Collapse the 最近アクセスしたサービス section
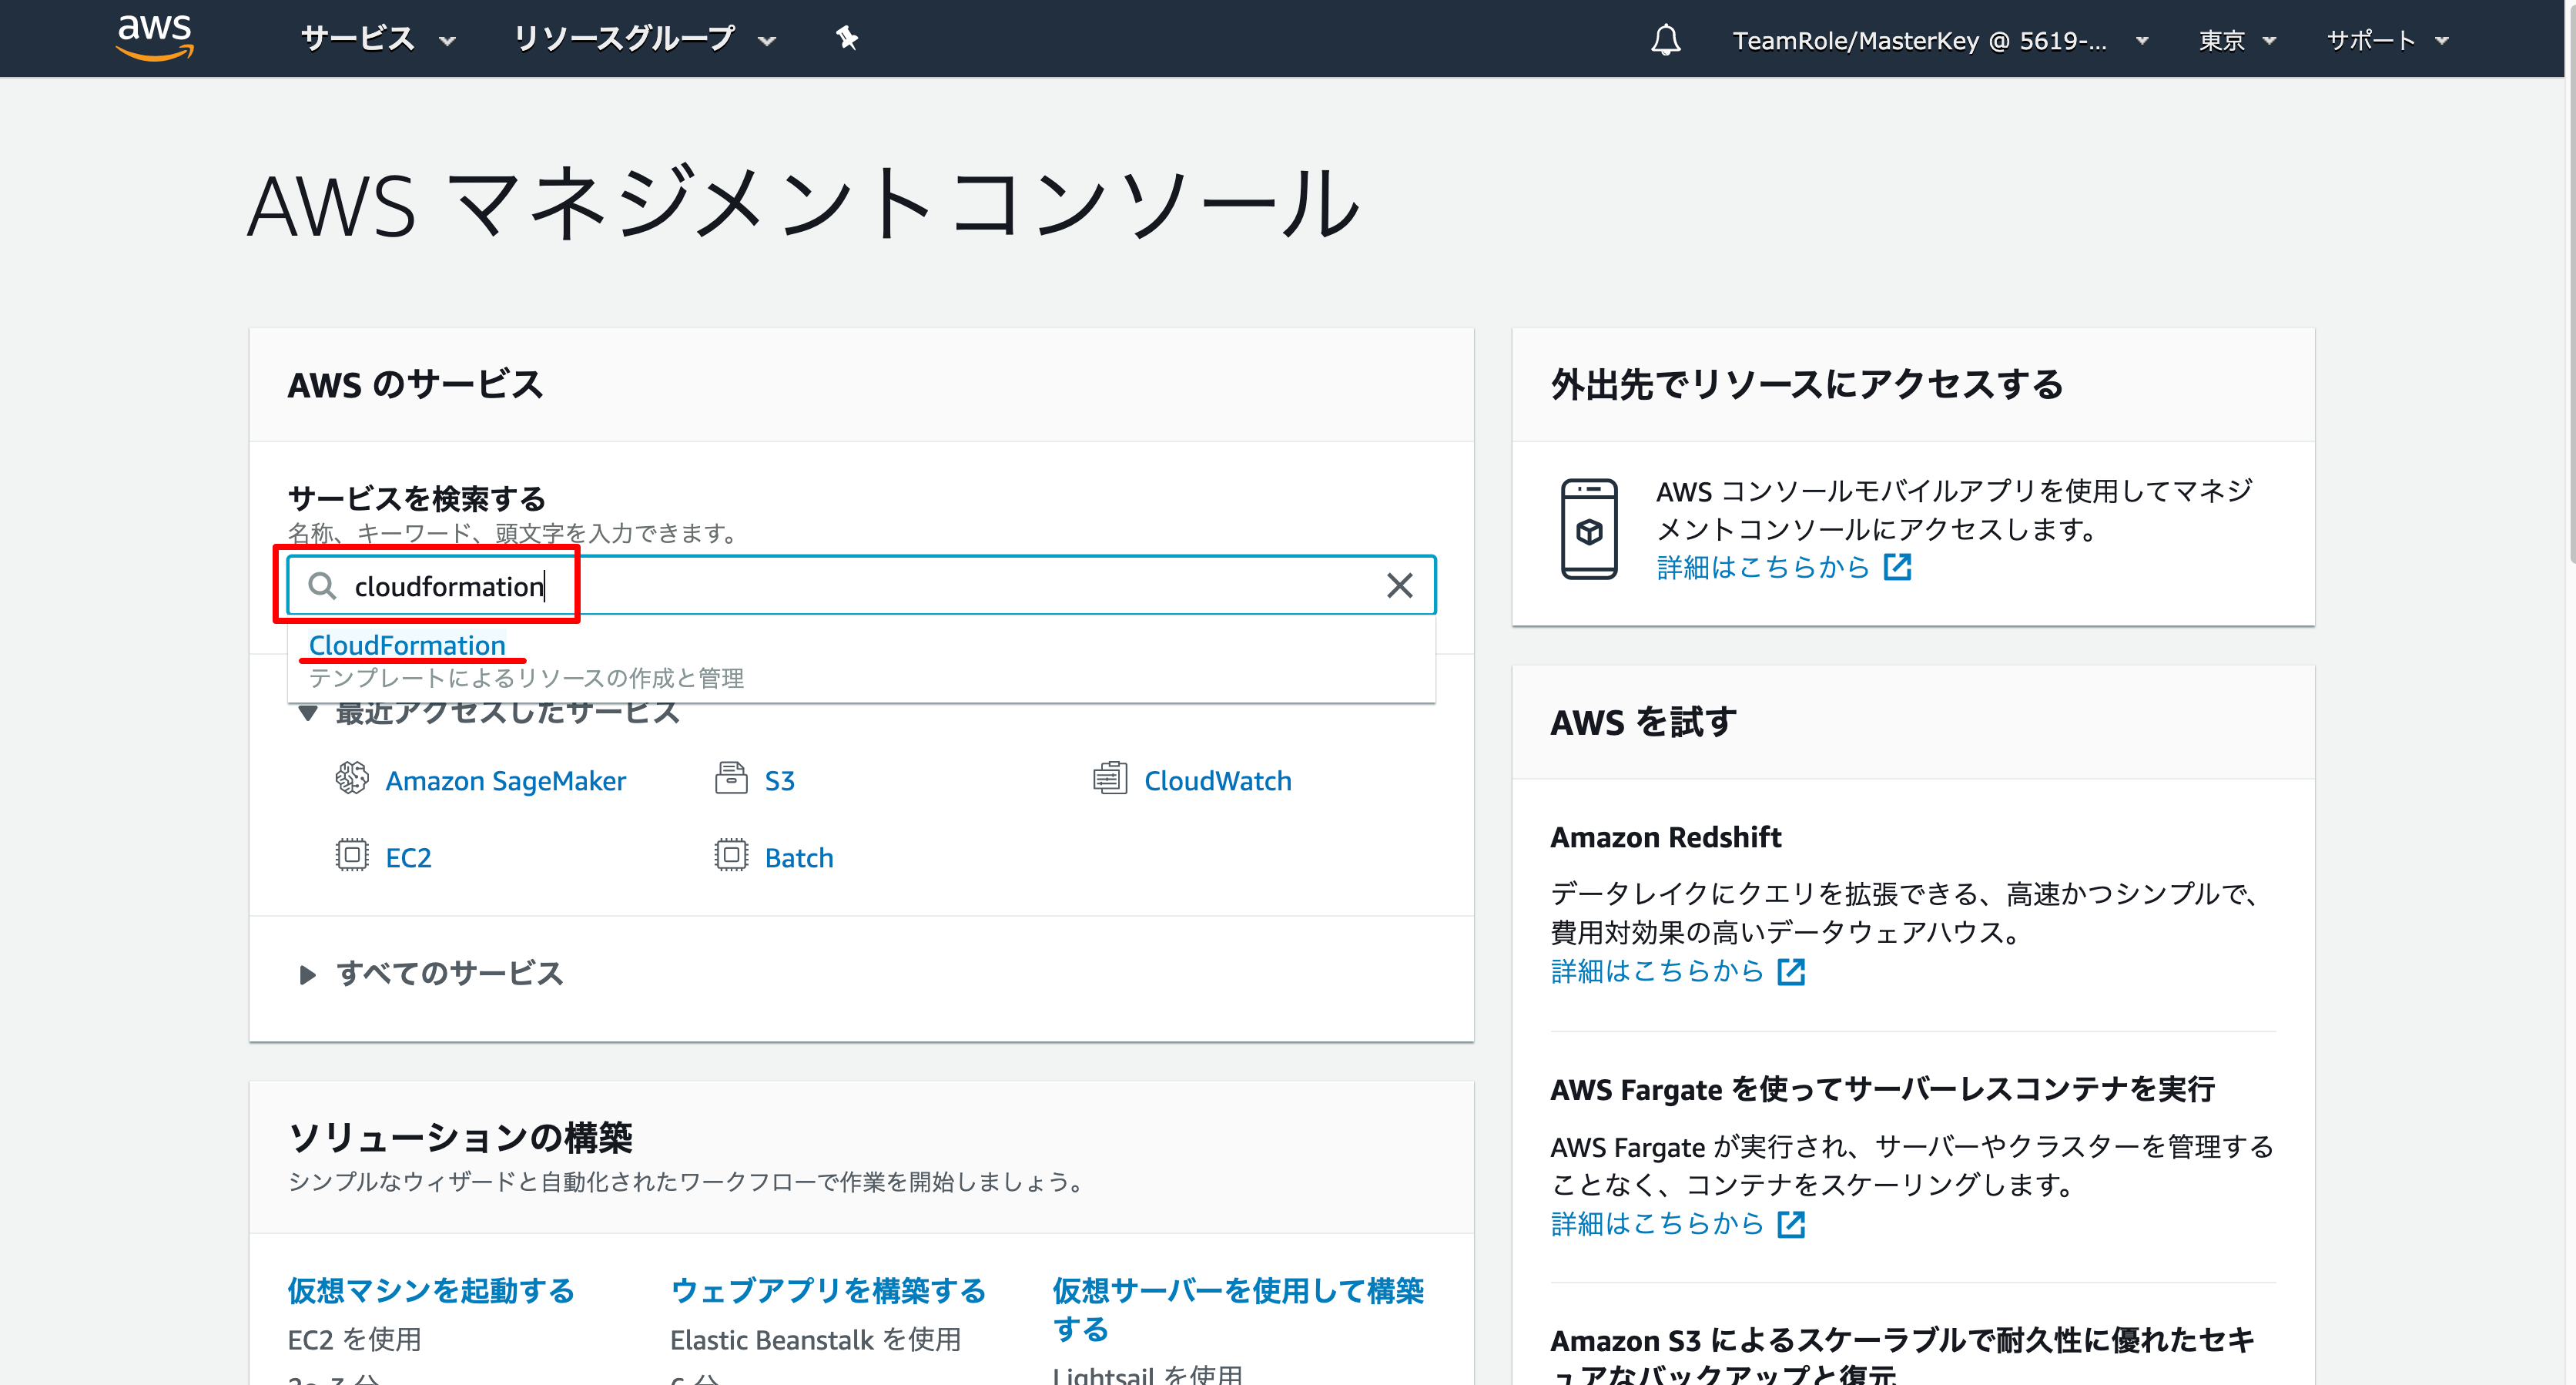2576x1385 pixels. click(308, 714)
